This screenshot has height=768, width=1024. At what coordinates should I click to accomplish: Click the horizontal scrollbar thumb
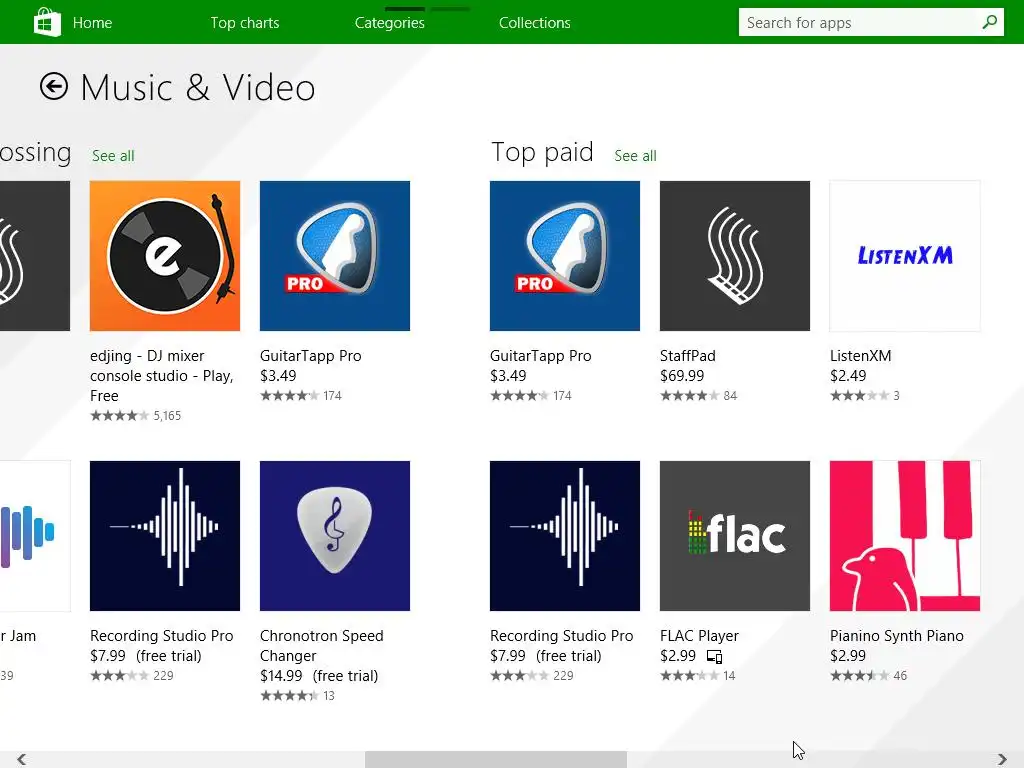(495, 760)
